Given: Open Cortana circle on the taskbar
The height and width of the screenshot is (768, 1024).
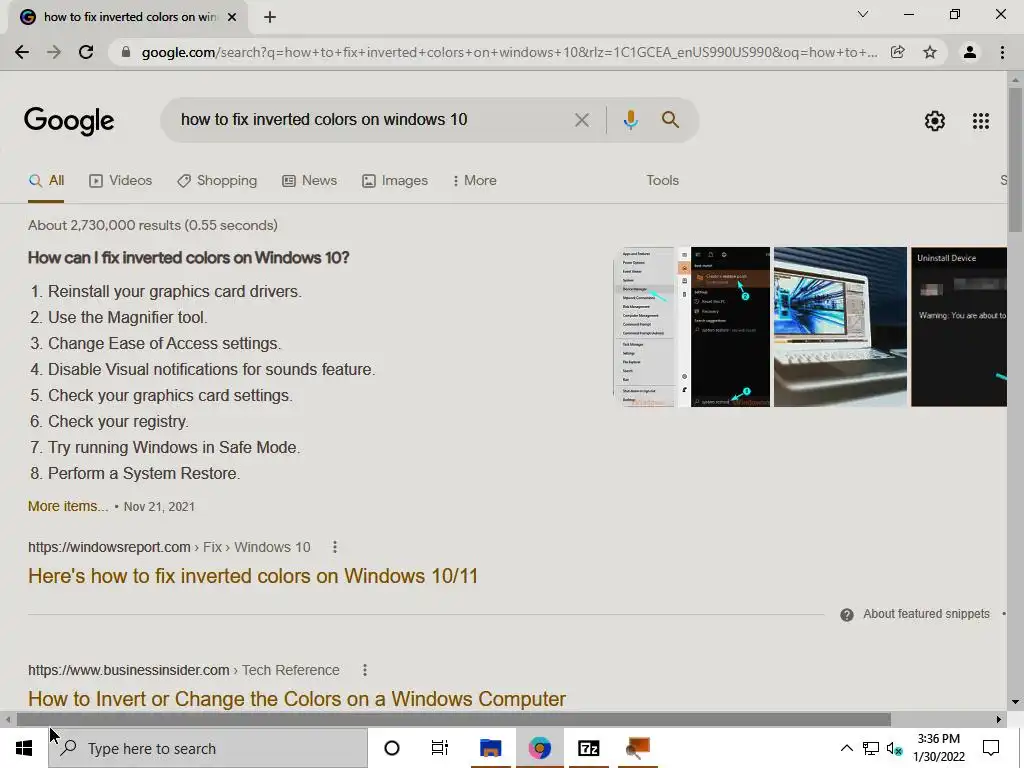Looking at the screenshot, I should pyautogui.click(x=392, y=748).
